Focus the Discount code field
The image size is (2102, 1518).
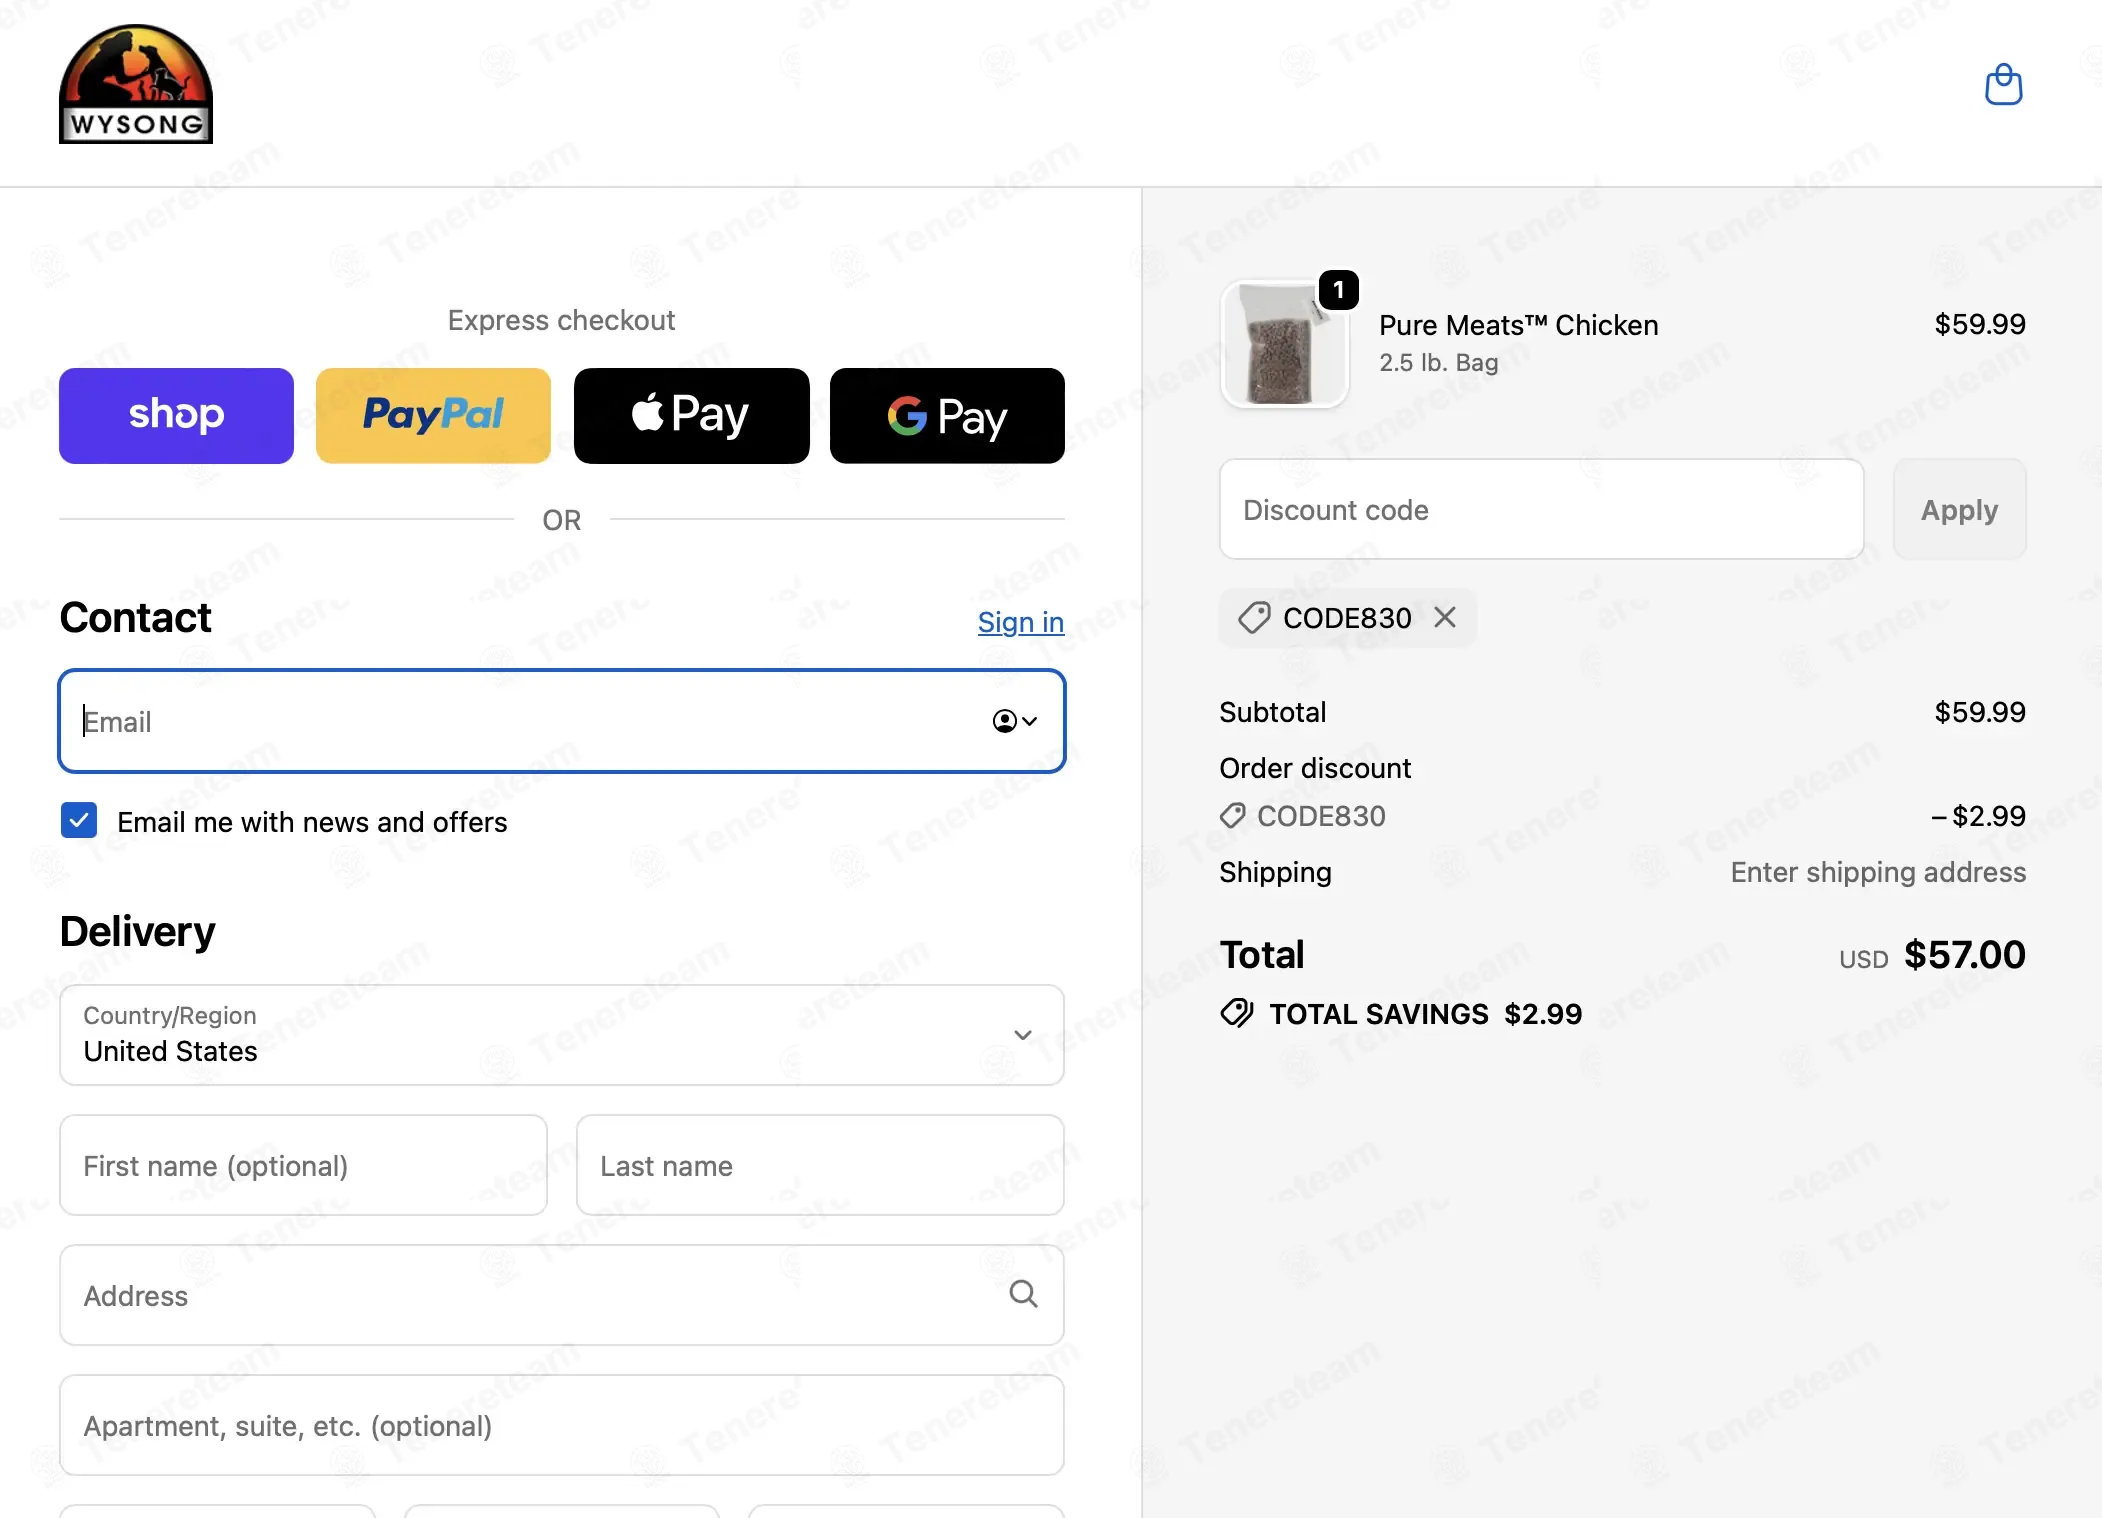pos(1541,510)
